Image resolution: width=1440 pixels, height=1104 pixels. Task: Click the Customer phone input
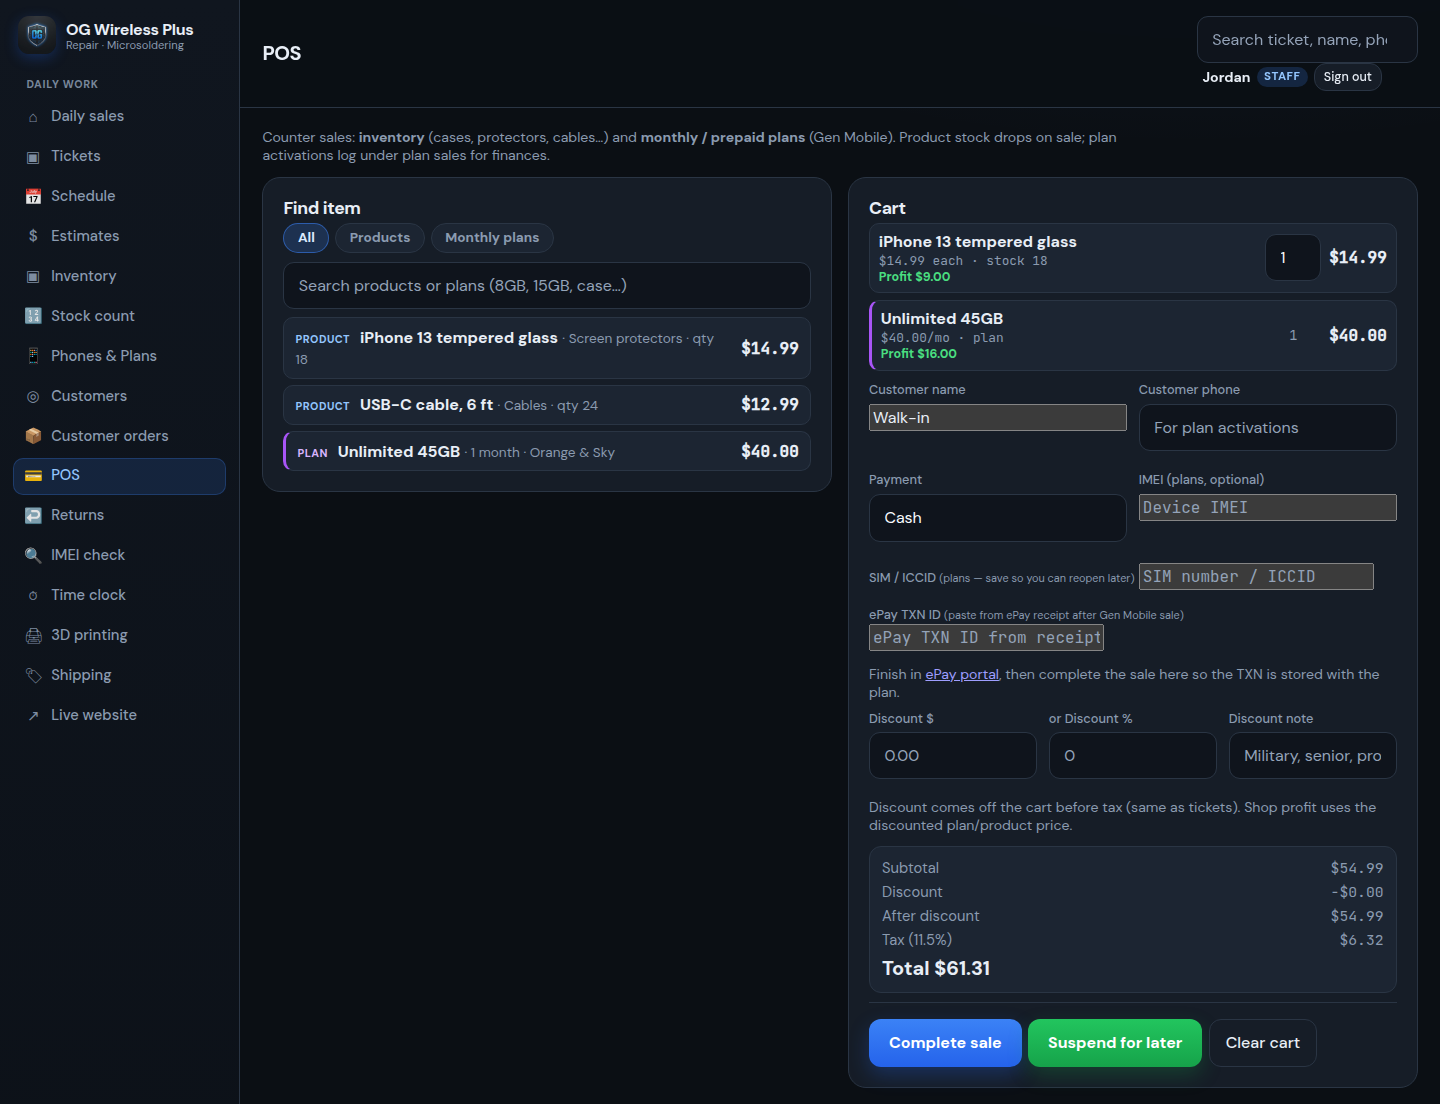pyautogui.click(x=1267, y=428)
